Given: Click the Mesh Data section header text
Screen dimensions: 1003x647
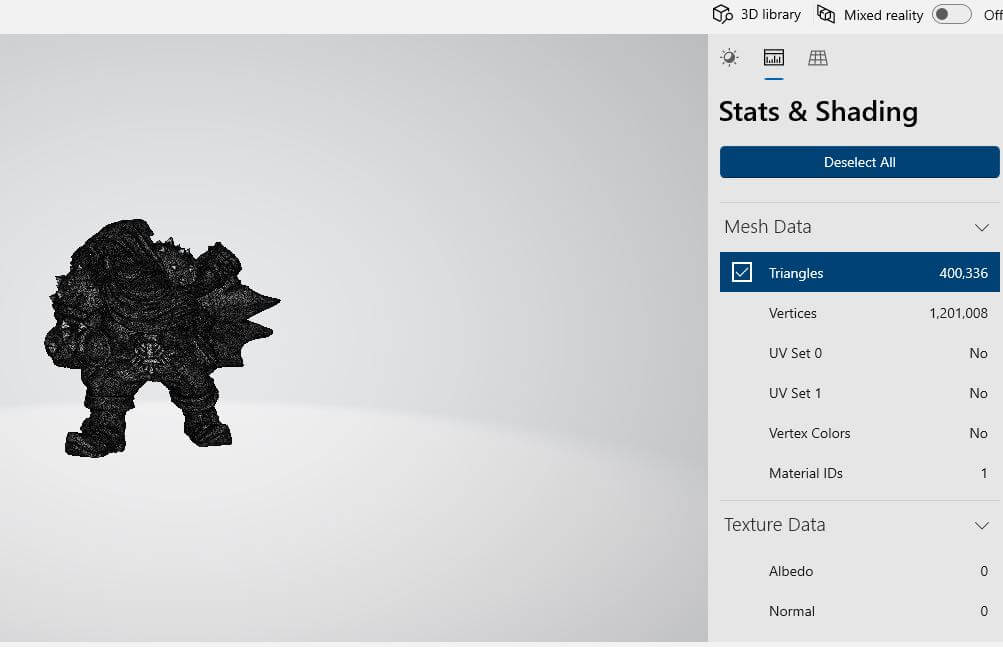Looking at the screenshot, I should pyautogui.click(x=767, y=227).
